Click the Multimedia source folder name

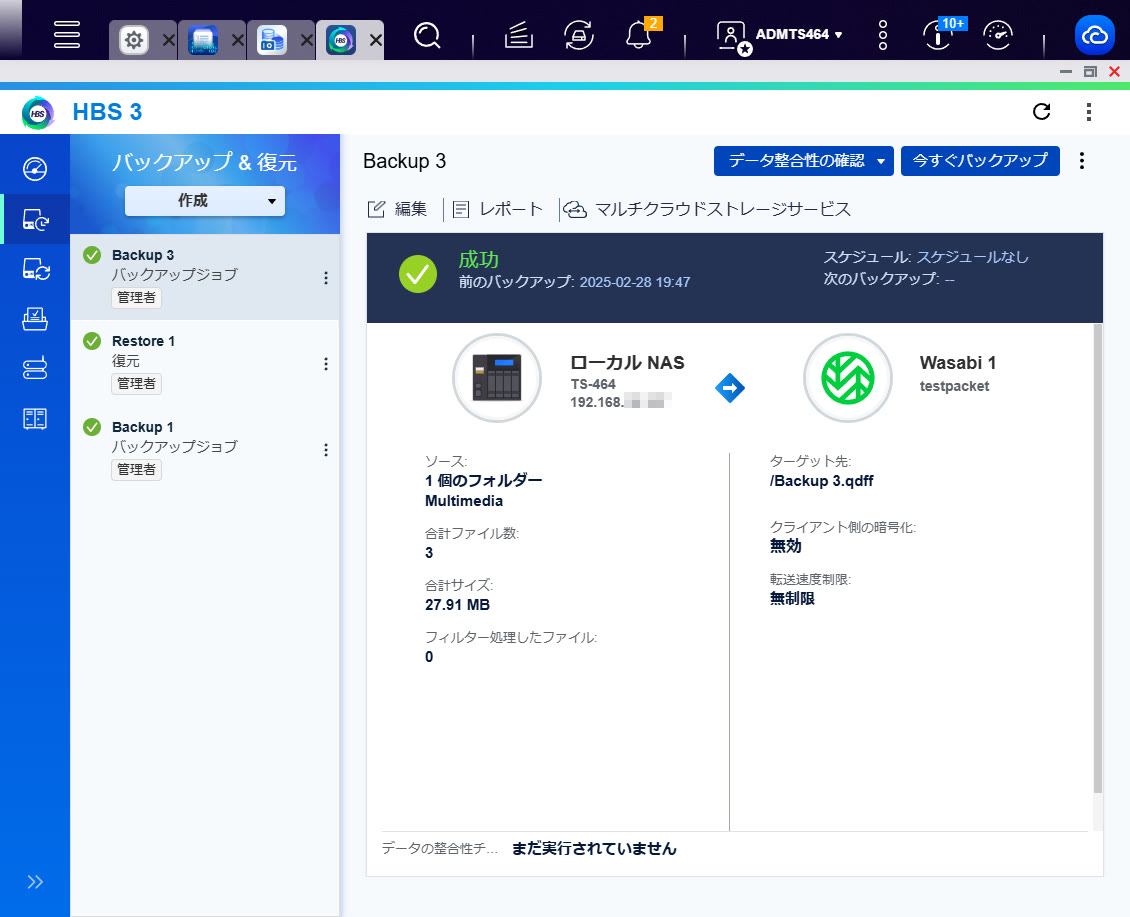coord(464,501)
